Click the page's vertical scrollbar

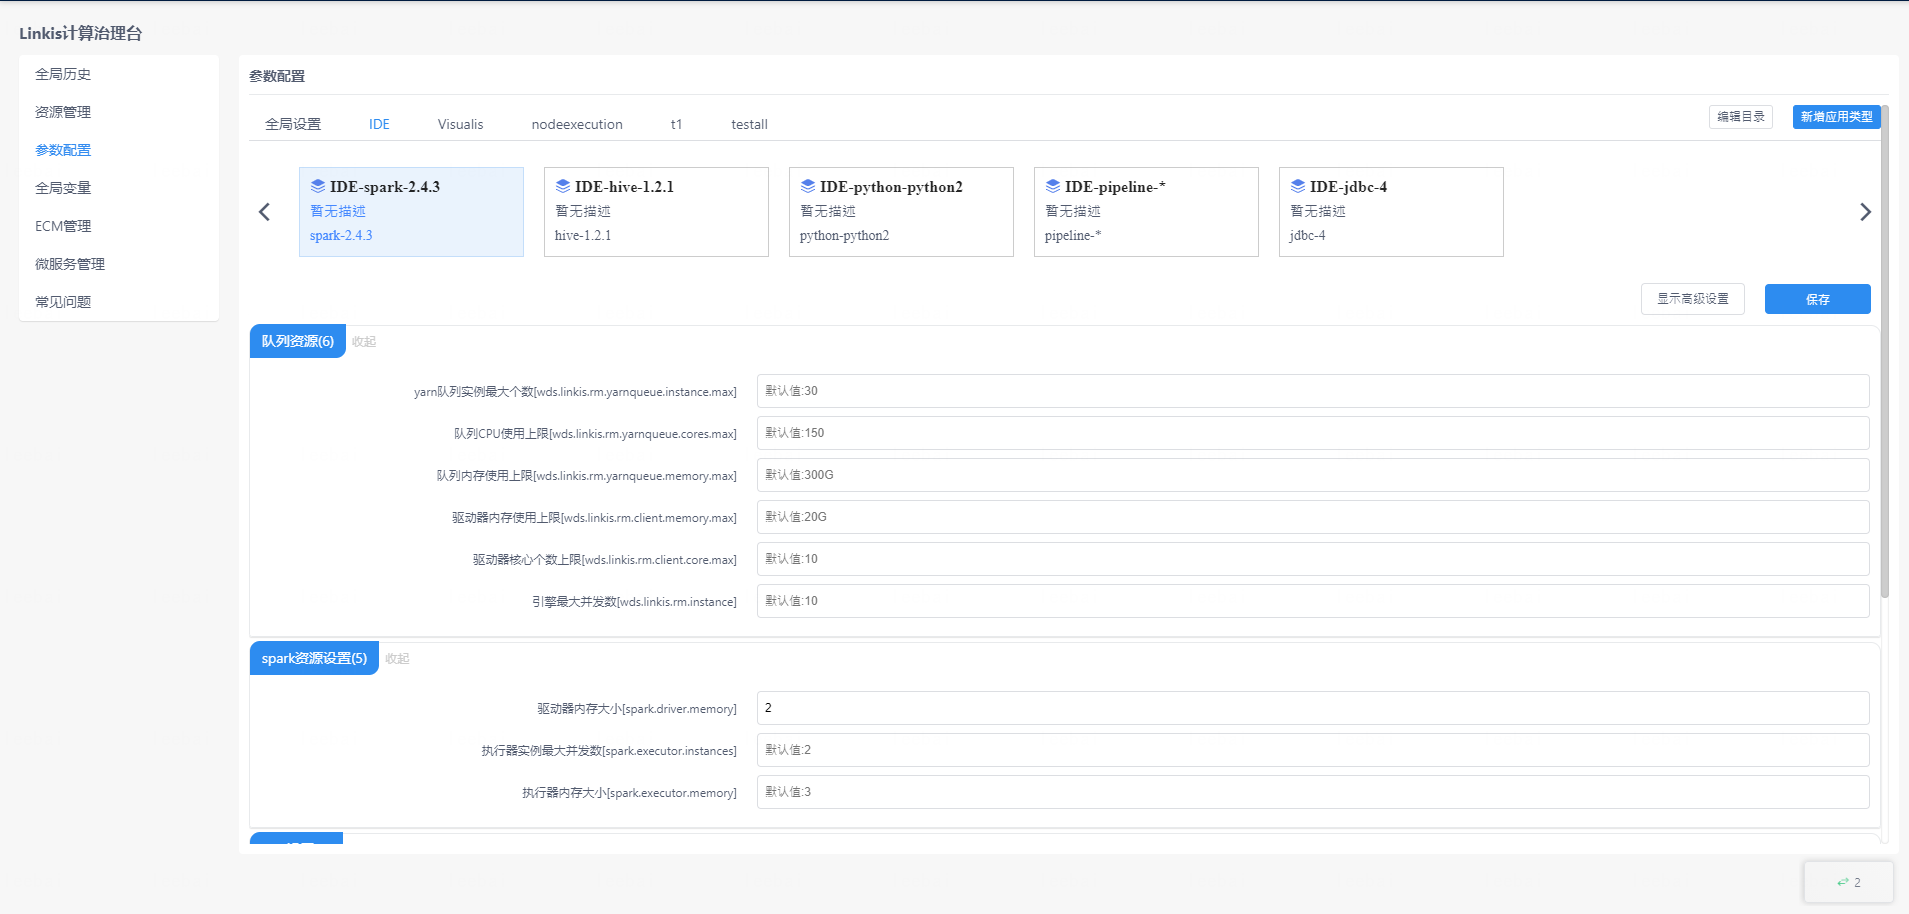(x=1885, y=350)
